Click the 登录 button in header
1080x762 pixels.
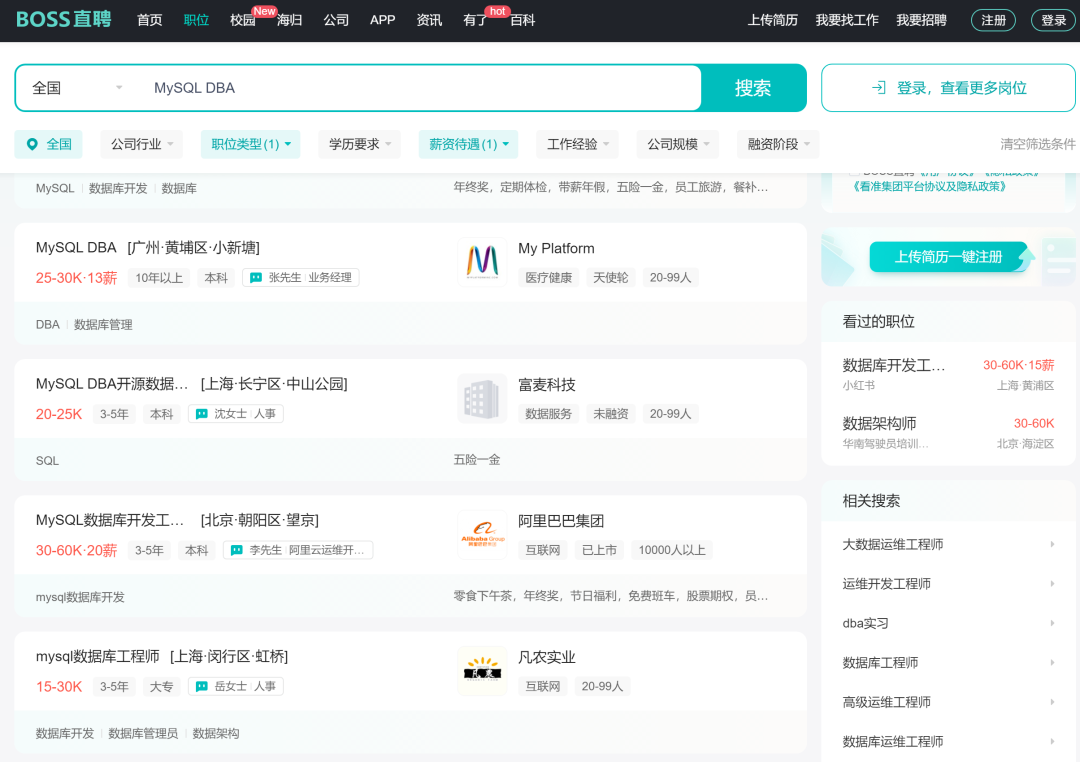[x=1053, y=20]
